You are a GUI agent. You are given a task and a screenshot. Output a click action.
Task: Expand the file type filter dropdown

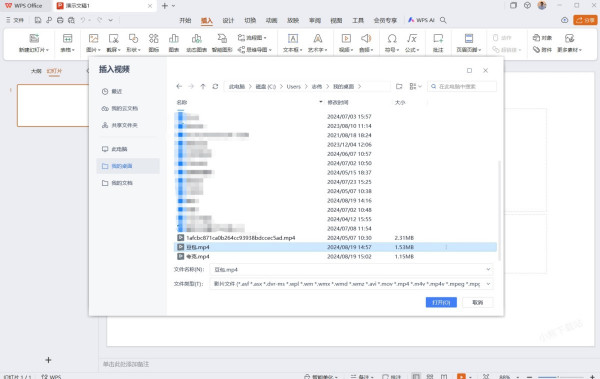[x=488, y=284]
